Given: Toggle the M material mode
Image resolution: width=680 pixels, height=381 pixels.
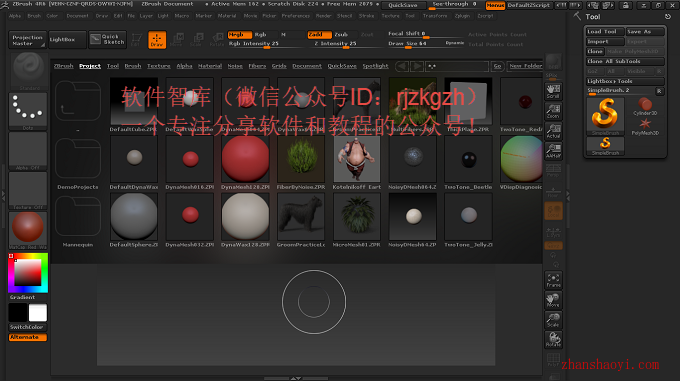Looking at the screenshot, I should (284, 35).
